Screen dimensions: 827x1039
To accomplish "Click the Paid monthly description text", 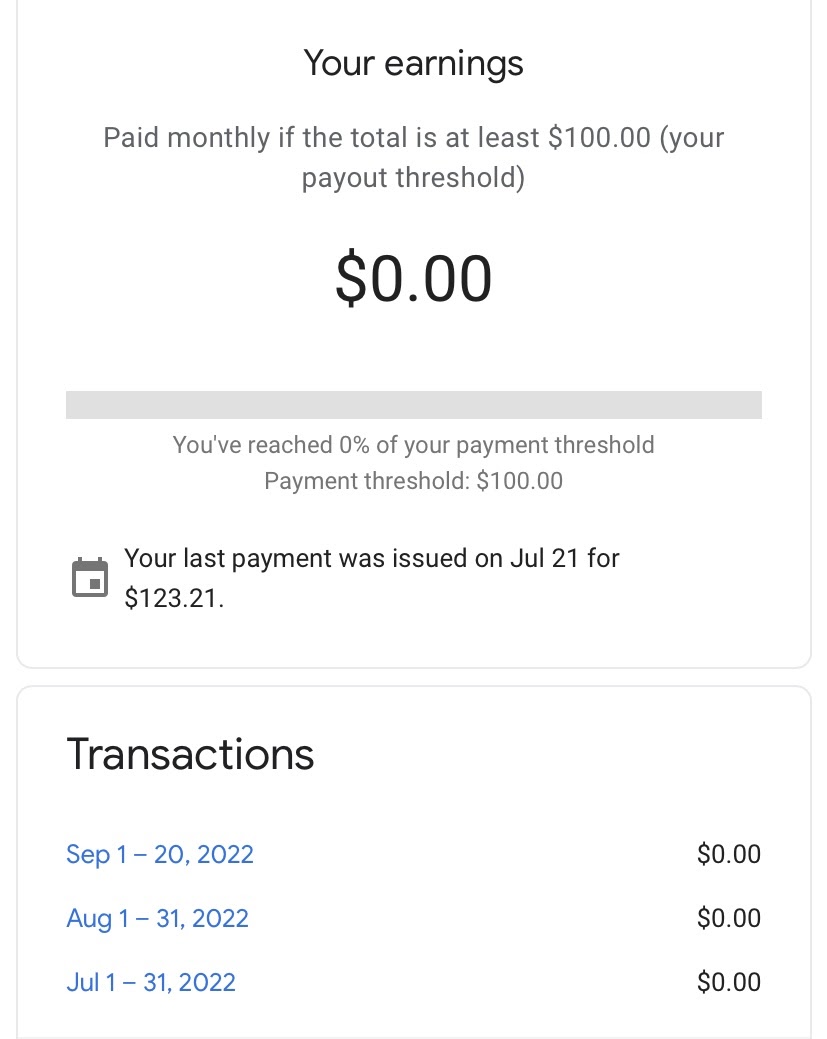I will (414, 158).
